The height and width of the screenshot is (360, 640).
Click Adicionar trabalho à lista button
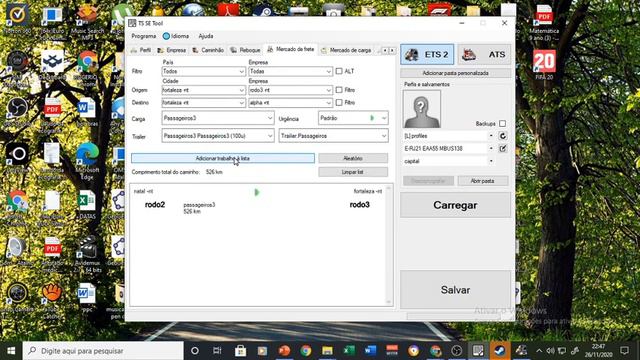click(x=223, y=158)
